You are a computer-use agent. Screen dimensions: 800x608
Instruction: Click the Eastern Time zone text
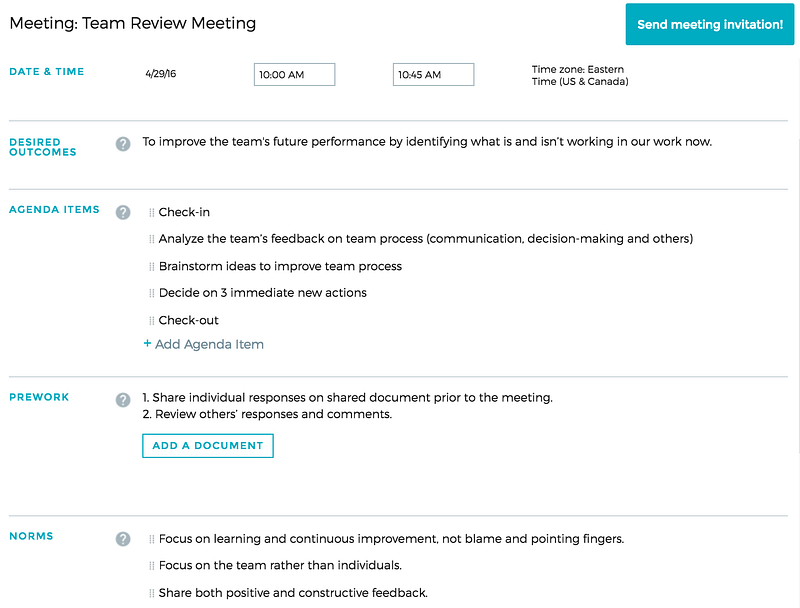(580, 75)
